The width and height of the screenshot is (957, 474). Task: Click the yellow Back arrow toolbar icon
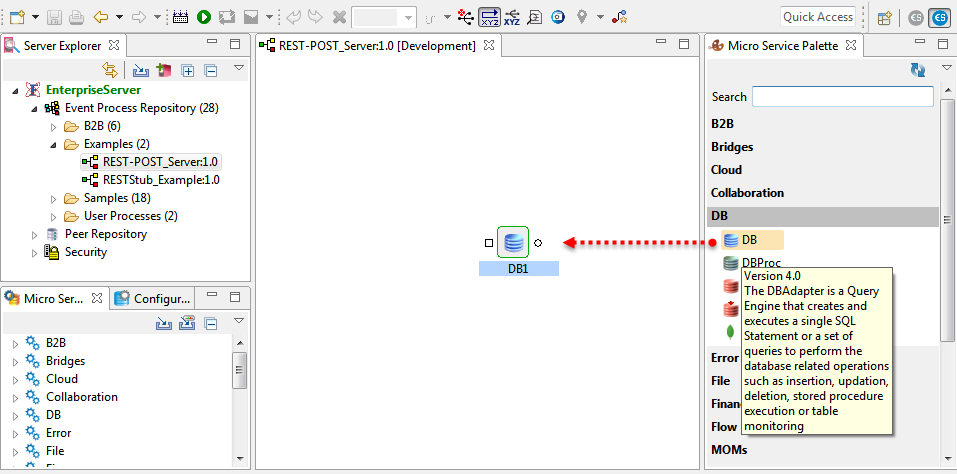[x=101, y=17]
